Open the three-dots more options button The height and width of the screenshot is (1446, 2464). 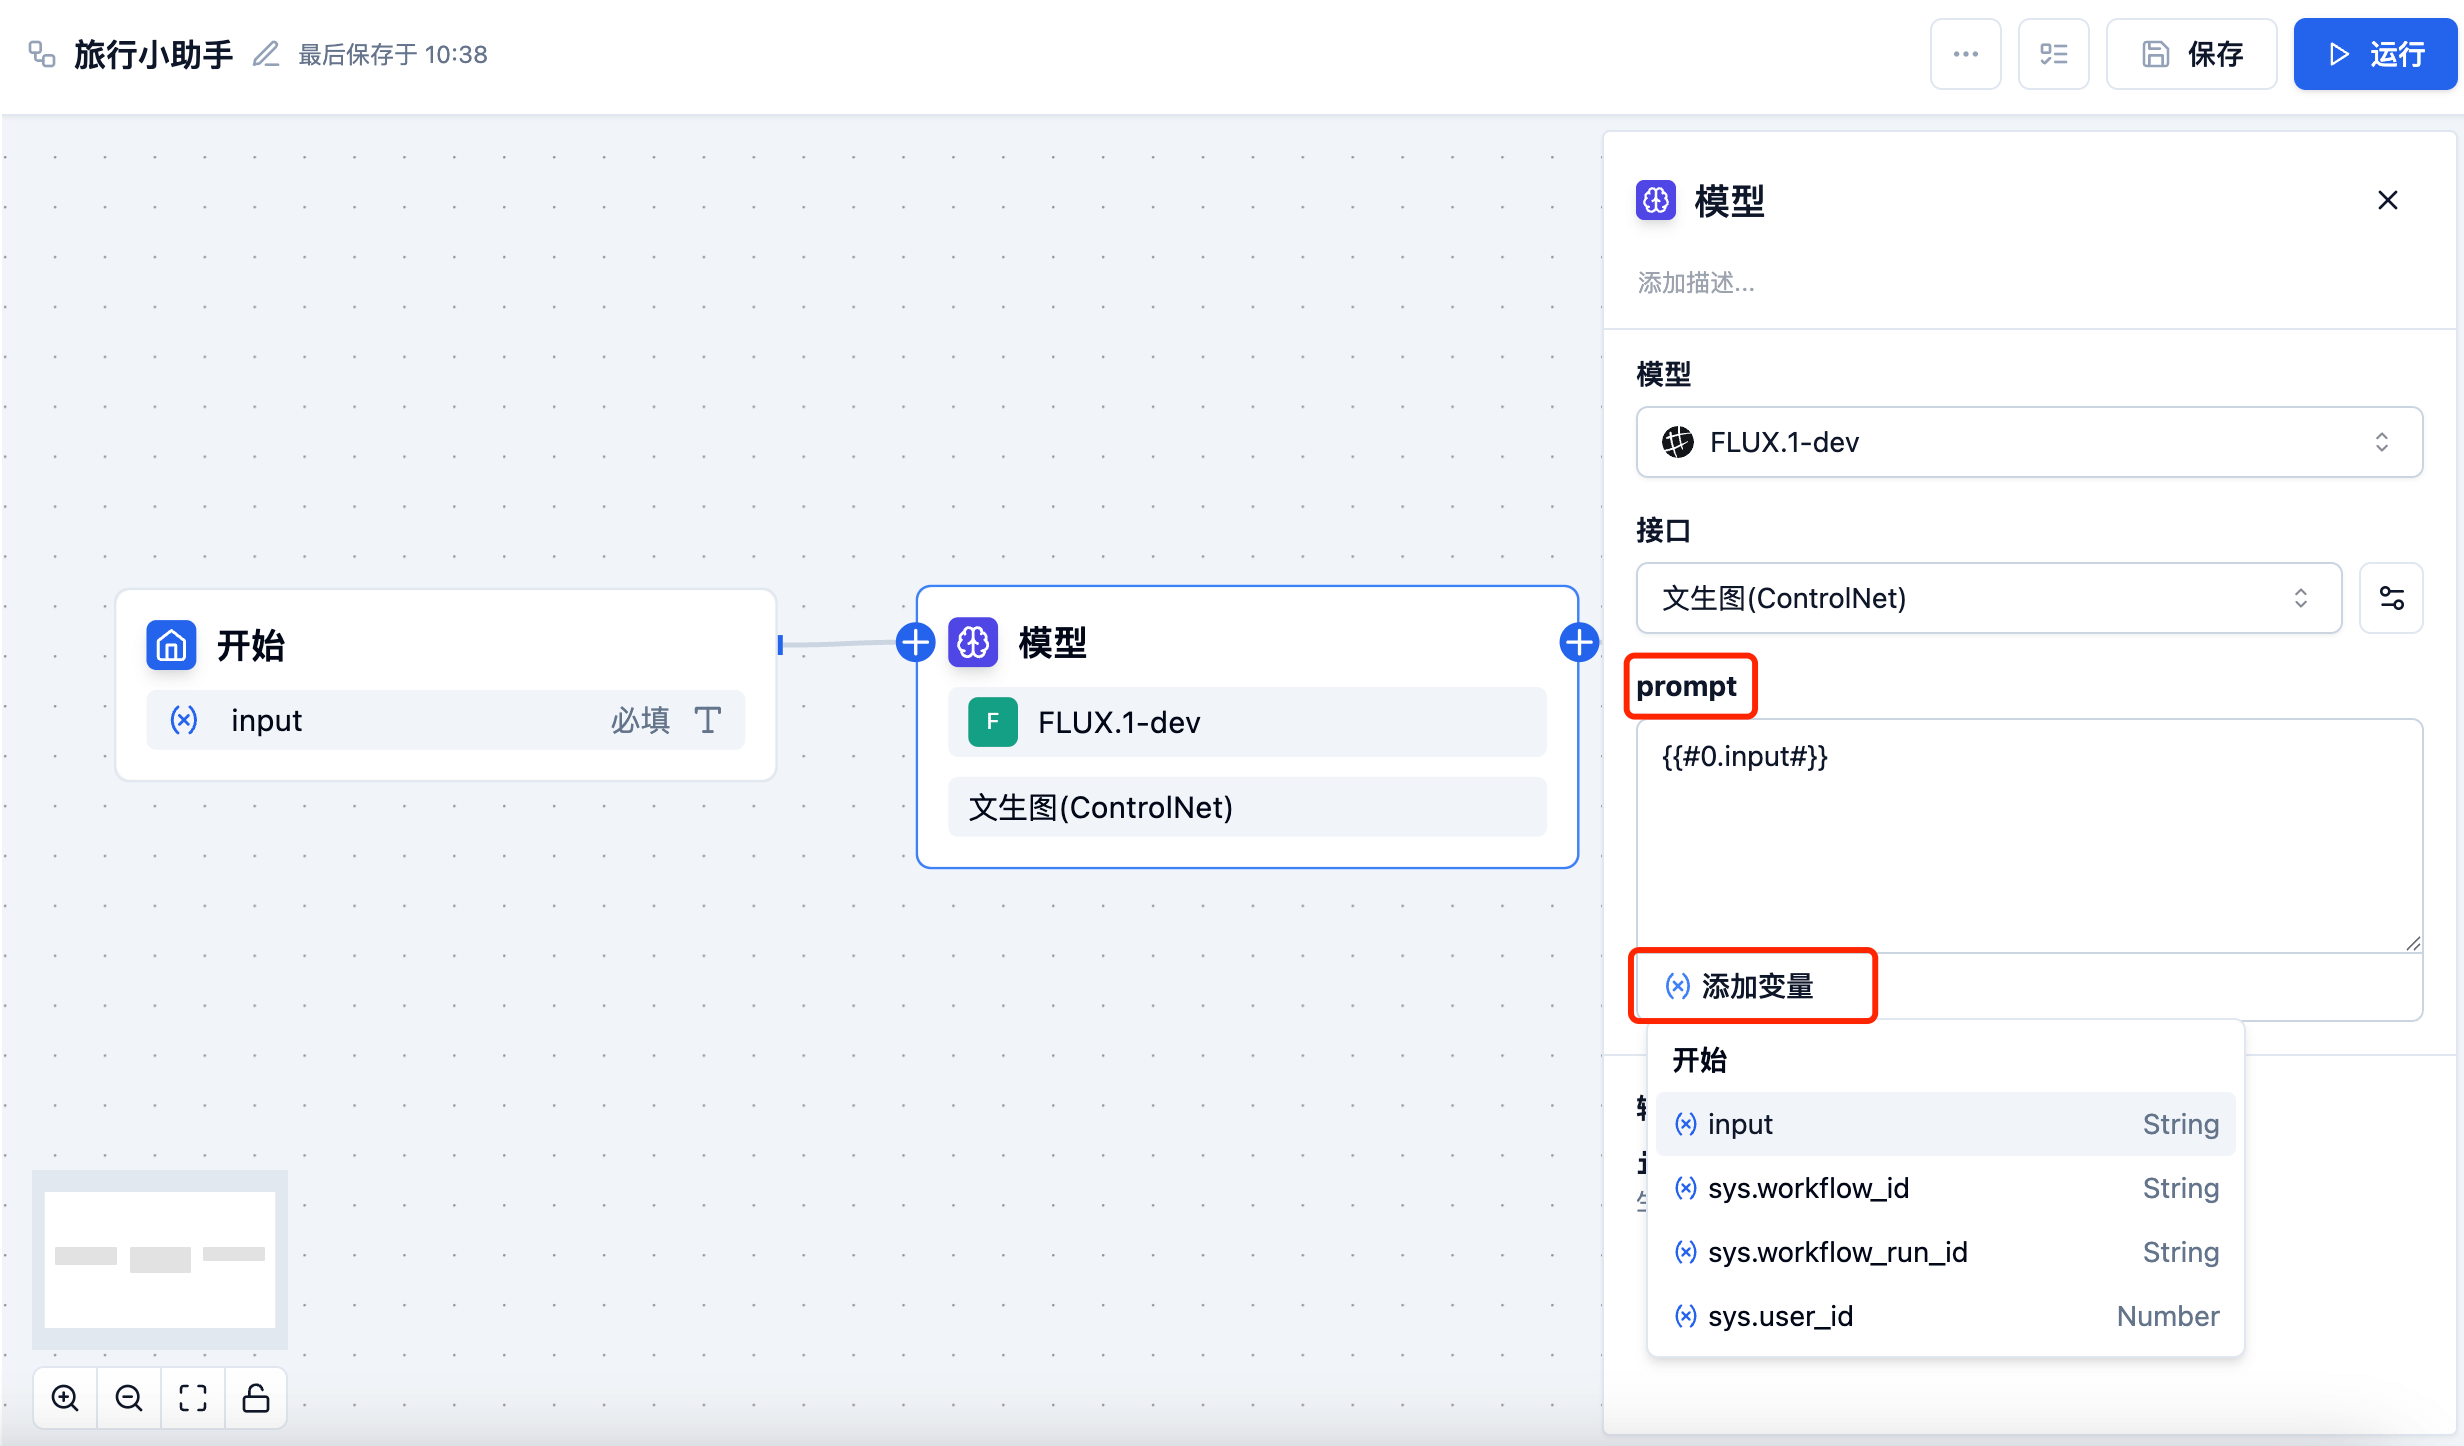click(1965, 54)
